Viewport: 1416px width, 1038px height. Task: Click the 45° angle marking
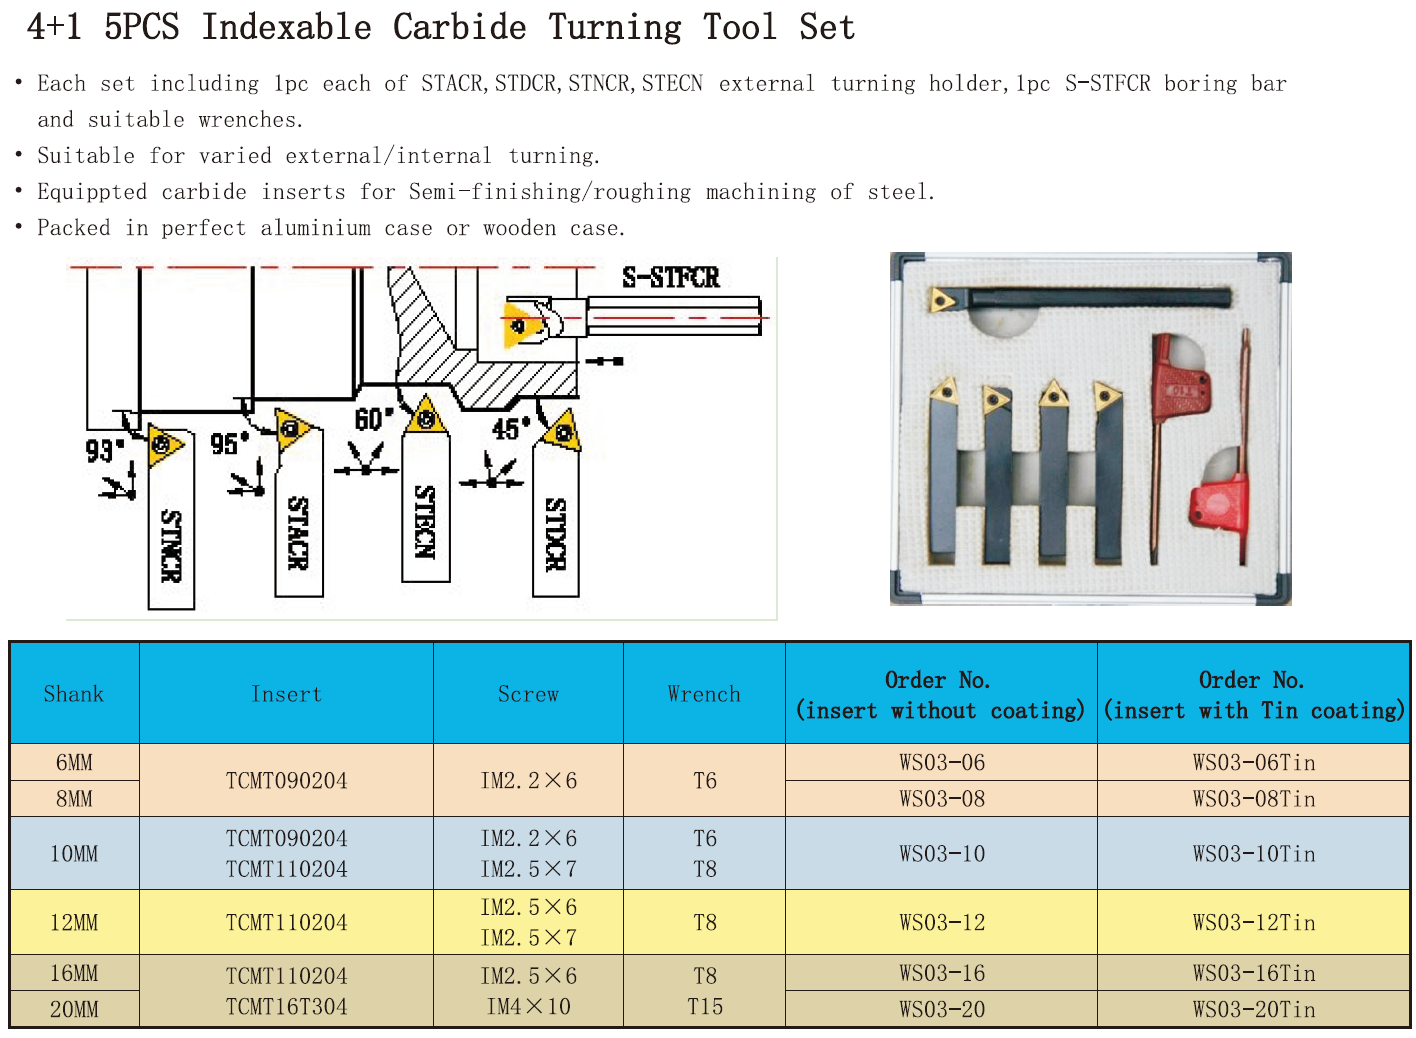[511, 429]
